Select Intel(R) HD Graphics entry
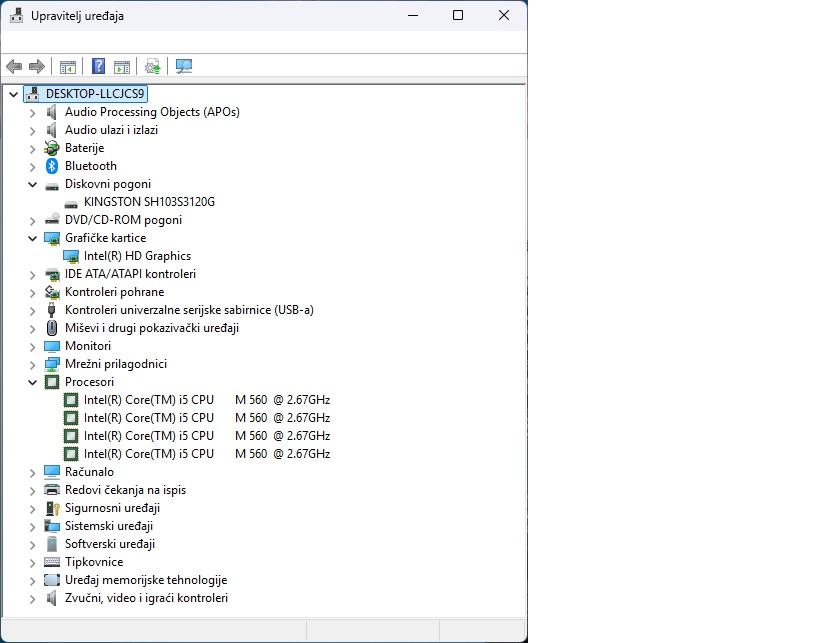The image size is (819, 643). tap(137, 256)
